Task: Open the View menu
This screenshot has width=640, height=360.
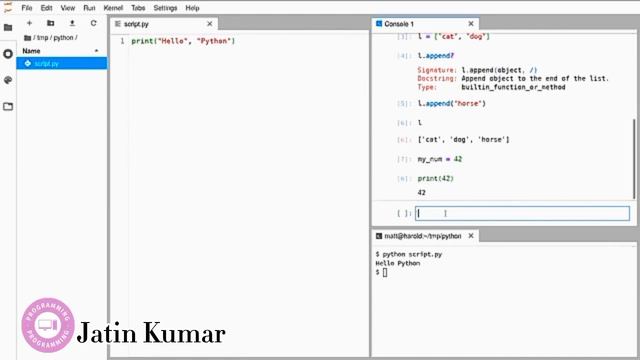Action: (67, 8)
